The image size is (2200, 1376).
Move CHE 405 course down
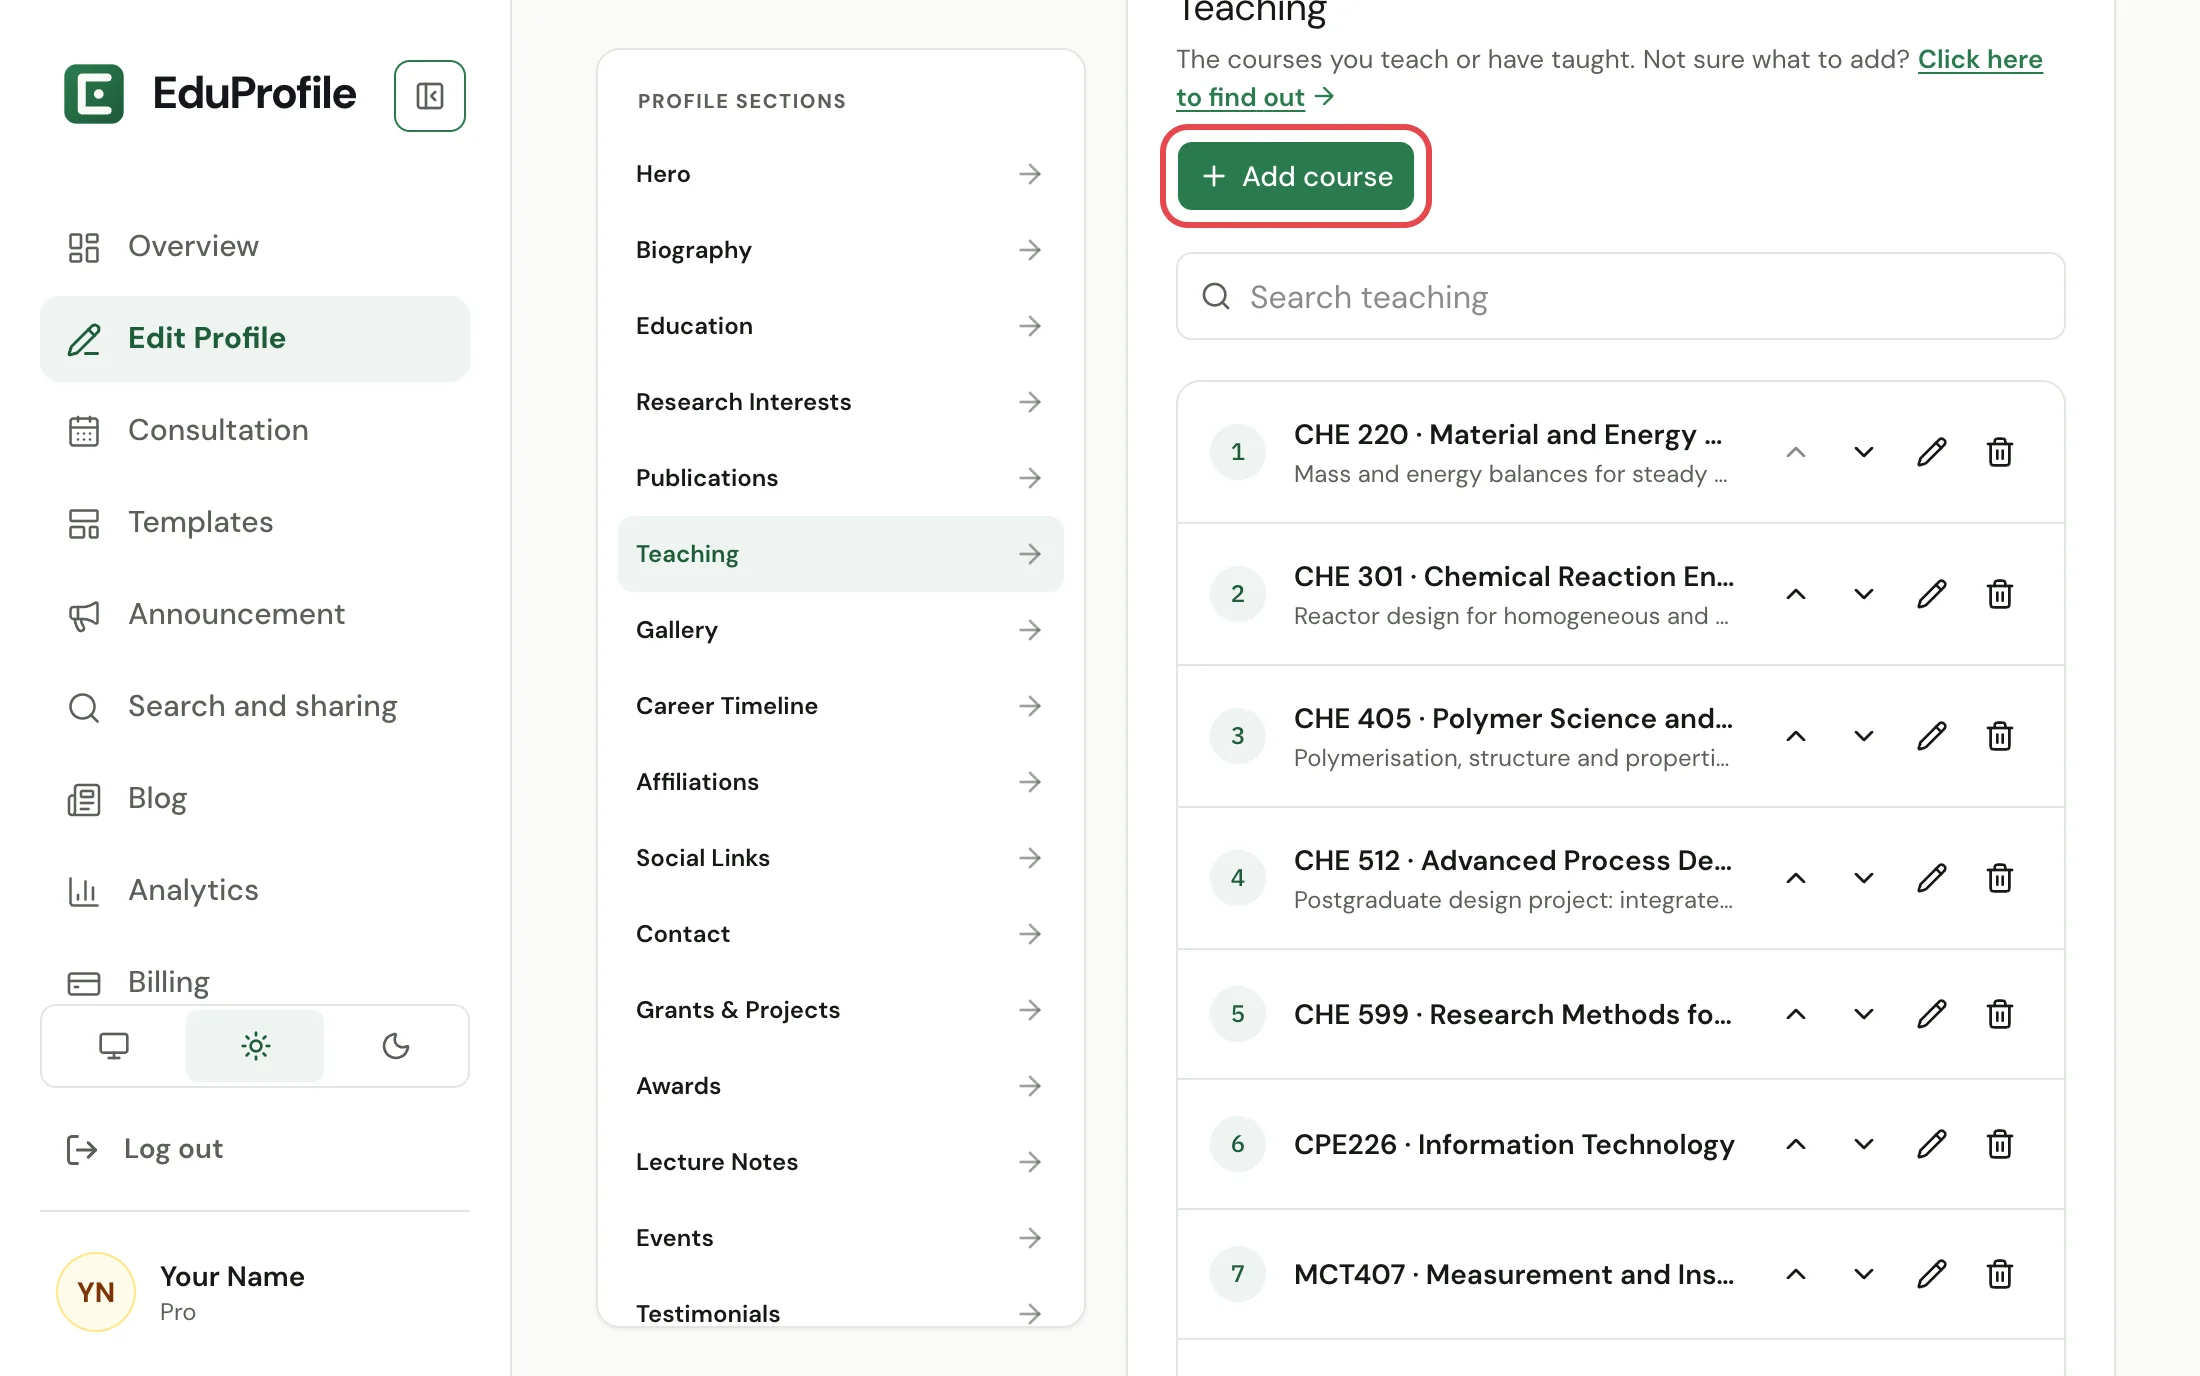coord(1864,736)
